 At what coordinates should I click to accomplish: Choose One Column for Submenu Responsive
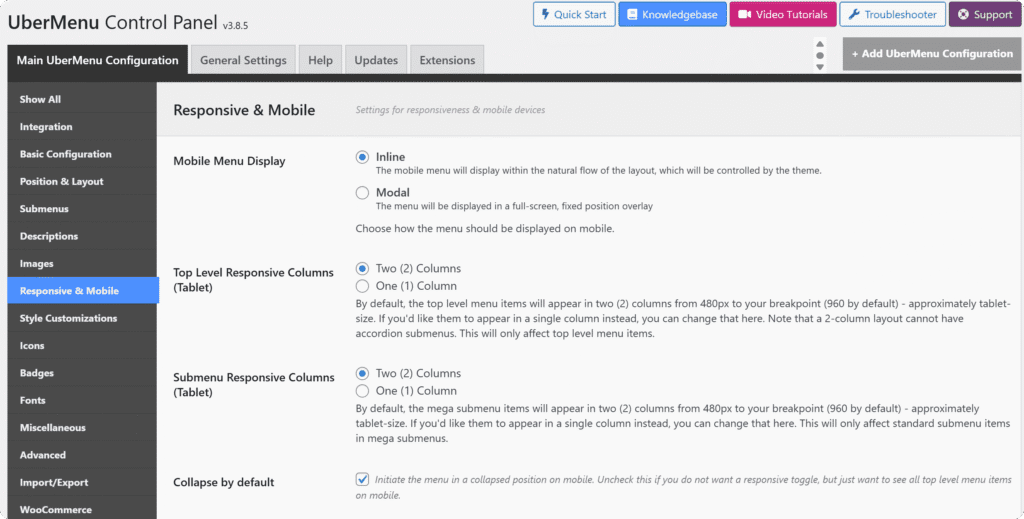(362, 391)
